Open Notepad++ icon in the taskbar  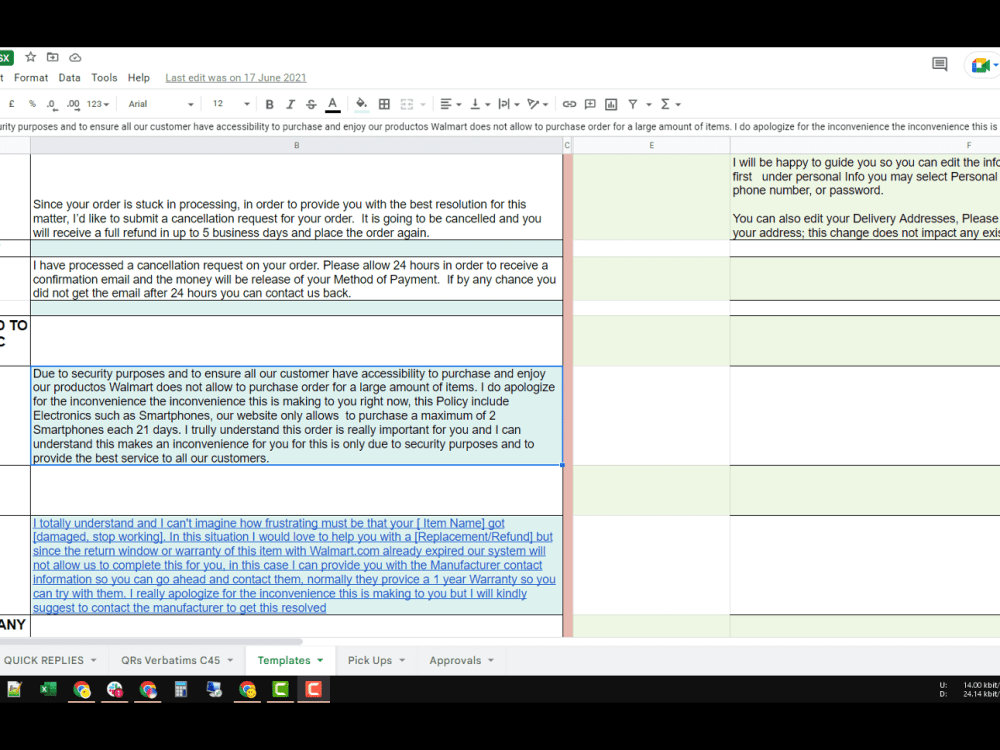15,689
